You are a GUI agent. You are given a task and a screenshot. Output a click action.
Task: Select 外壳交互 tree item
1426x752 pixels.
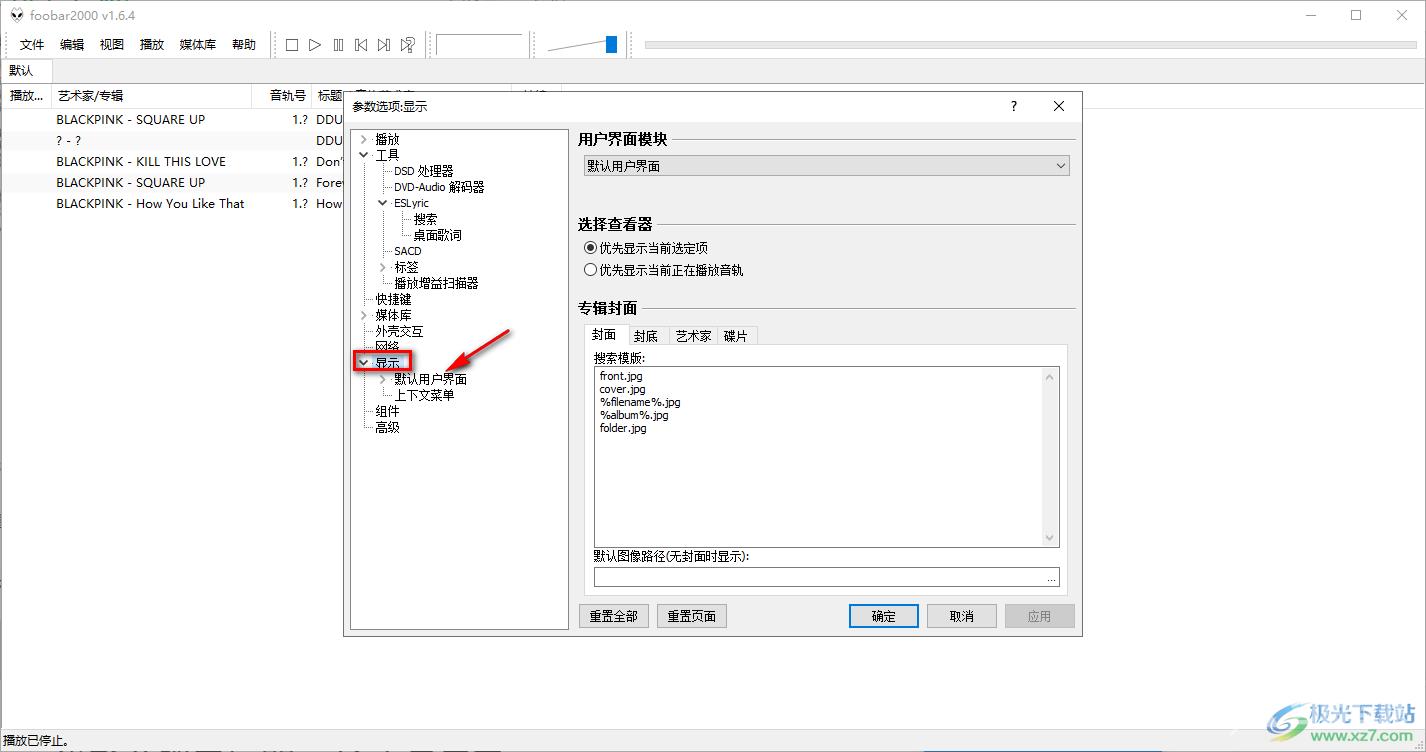[x=399, y=331]
